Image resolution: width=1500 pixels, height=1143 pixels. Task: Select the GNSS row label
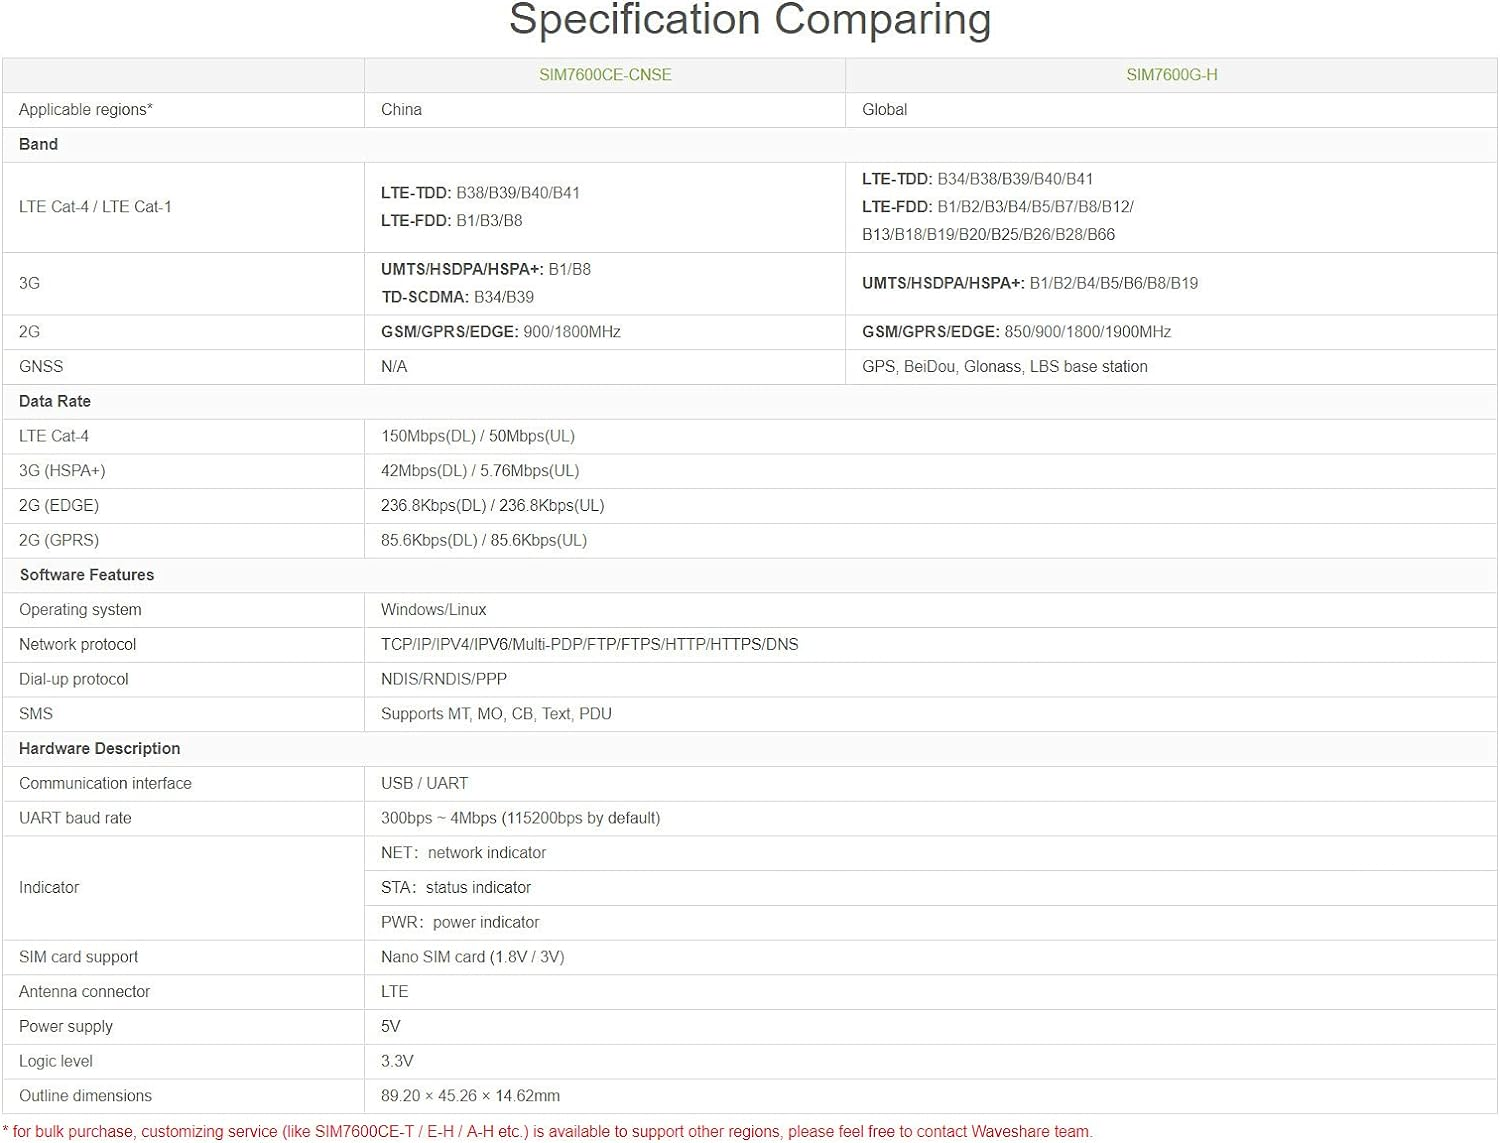point(41,367)
